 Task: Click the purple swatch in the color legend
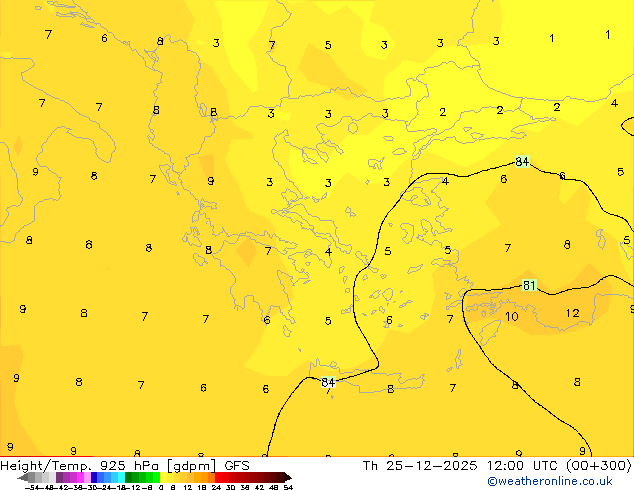[59, 478]
